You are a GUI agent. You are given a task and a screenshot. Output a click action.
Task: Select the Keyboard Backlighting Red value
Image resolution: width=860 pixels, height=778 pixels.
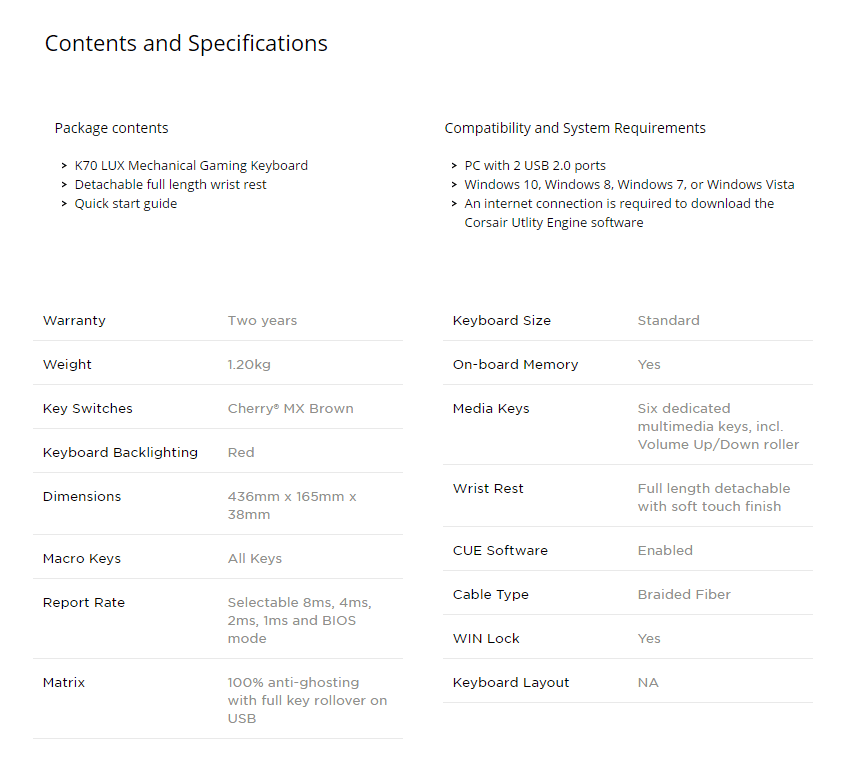(241, 453)
